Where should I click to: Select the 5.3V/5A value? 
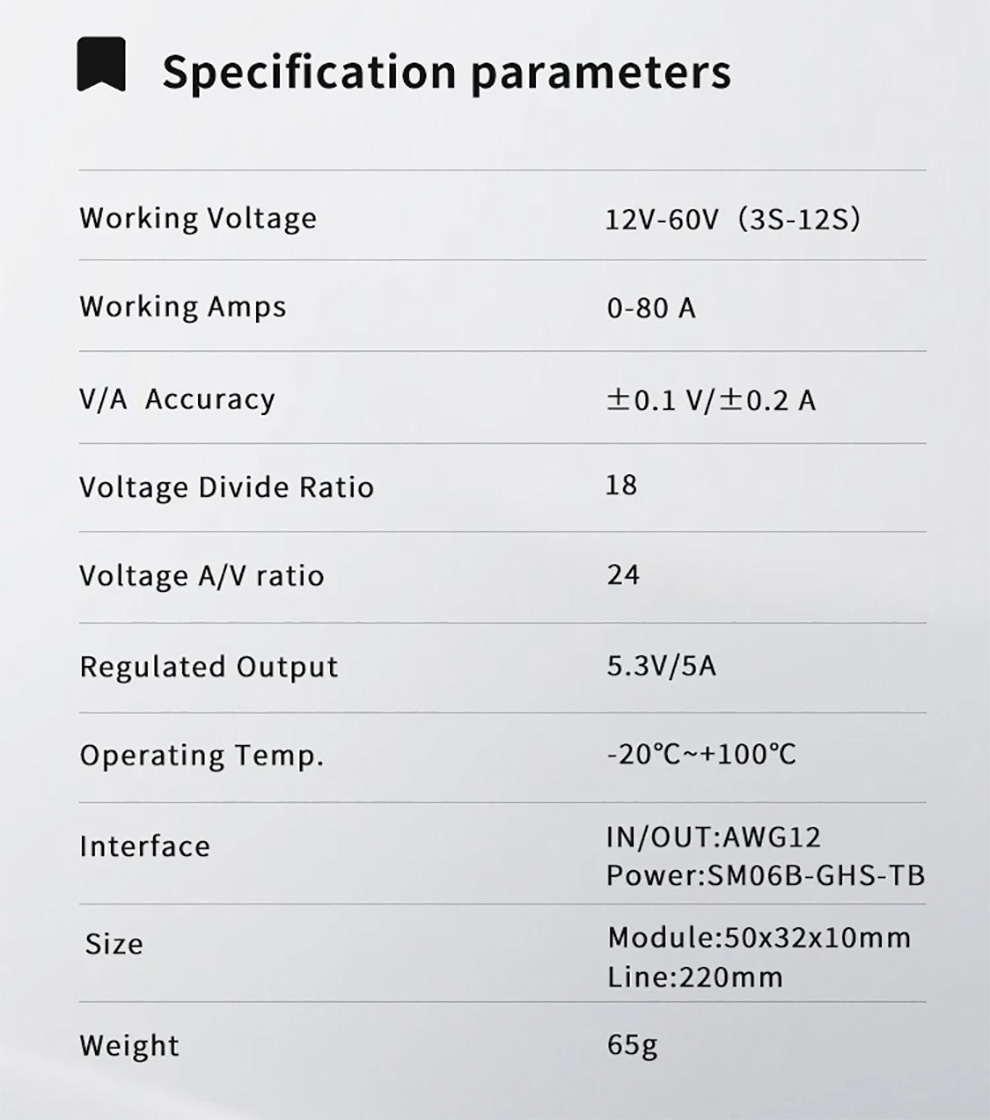(x=661, y=666)
